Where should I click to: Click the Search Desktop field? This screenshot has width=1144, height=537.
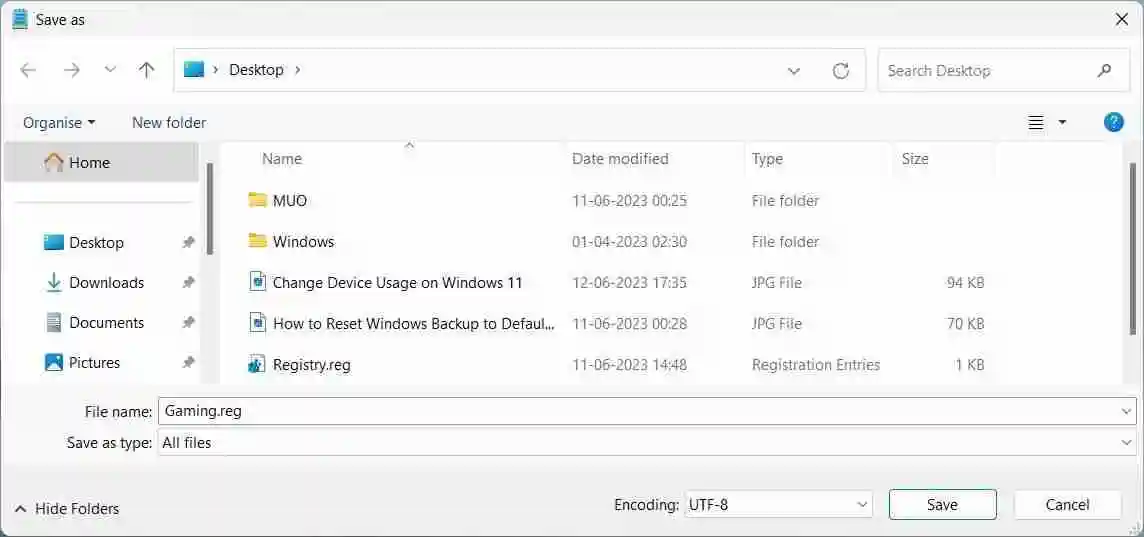point(1004,71)
